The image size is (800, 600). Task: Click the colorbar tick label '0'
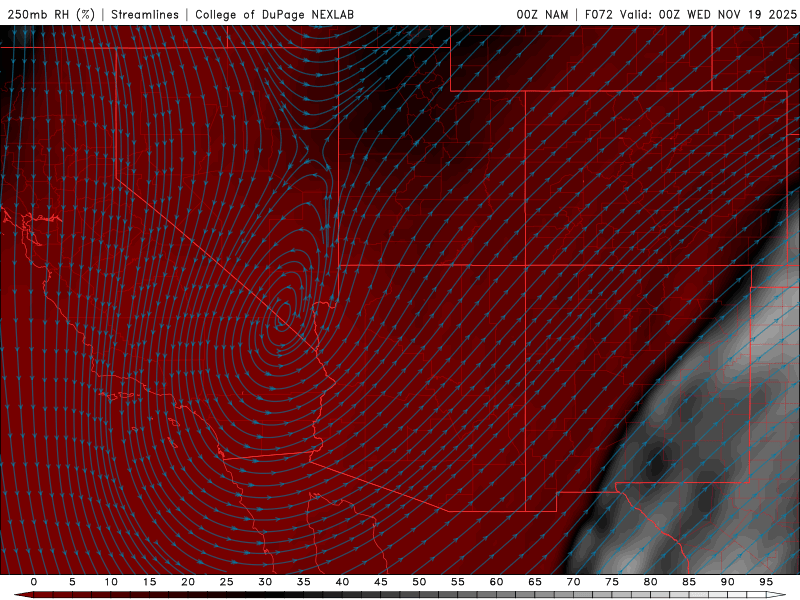pyautogui.click(x=34, y=582)
